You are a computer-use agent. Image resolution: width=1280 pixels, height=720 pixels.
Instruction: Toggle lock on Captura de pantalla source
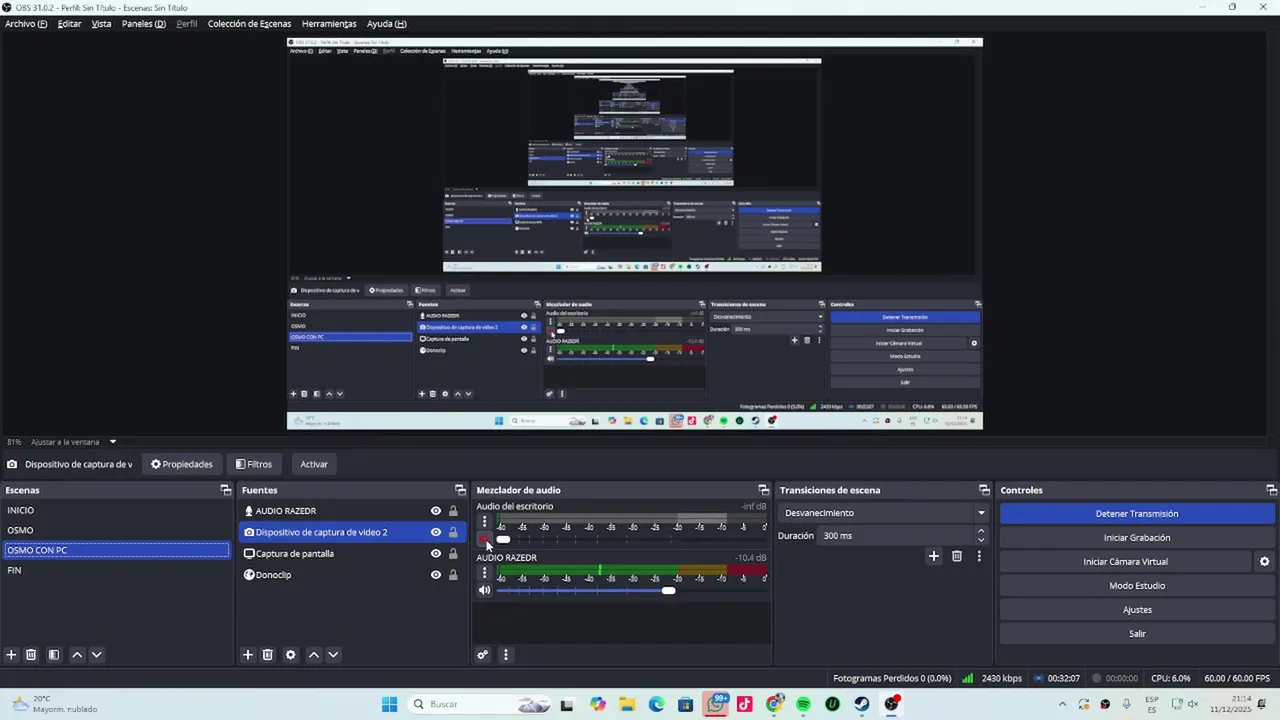click(x=453, y=554)
